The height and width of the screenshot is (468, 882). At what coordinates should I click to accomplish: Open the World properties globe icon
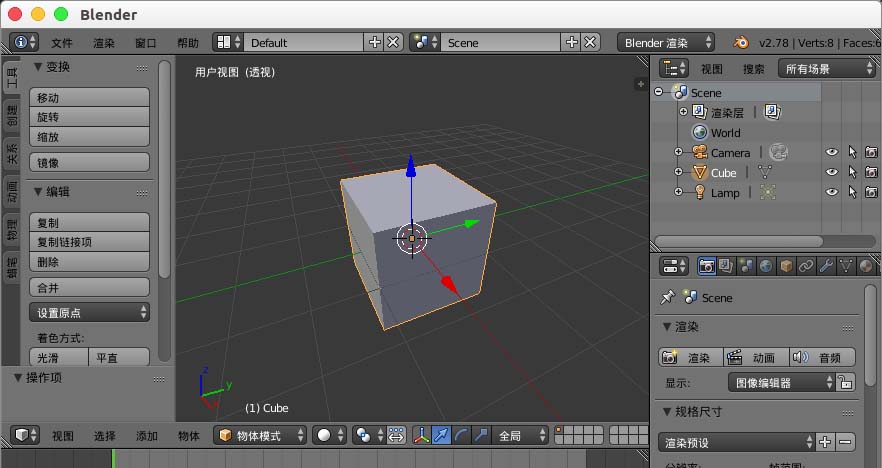[766, 266]
